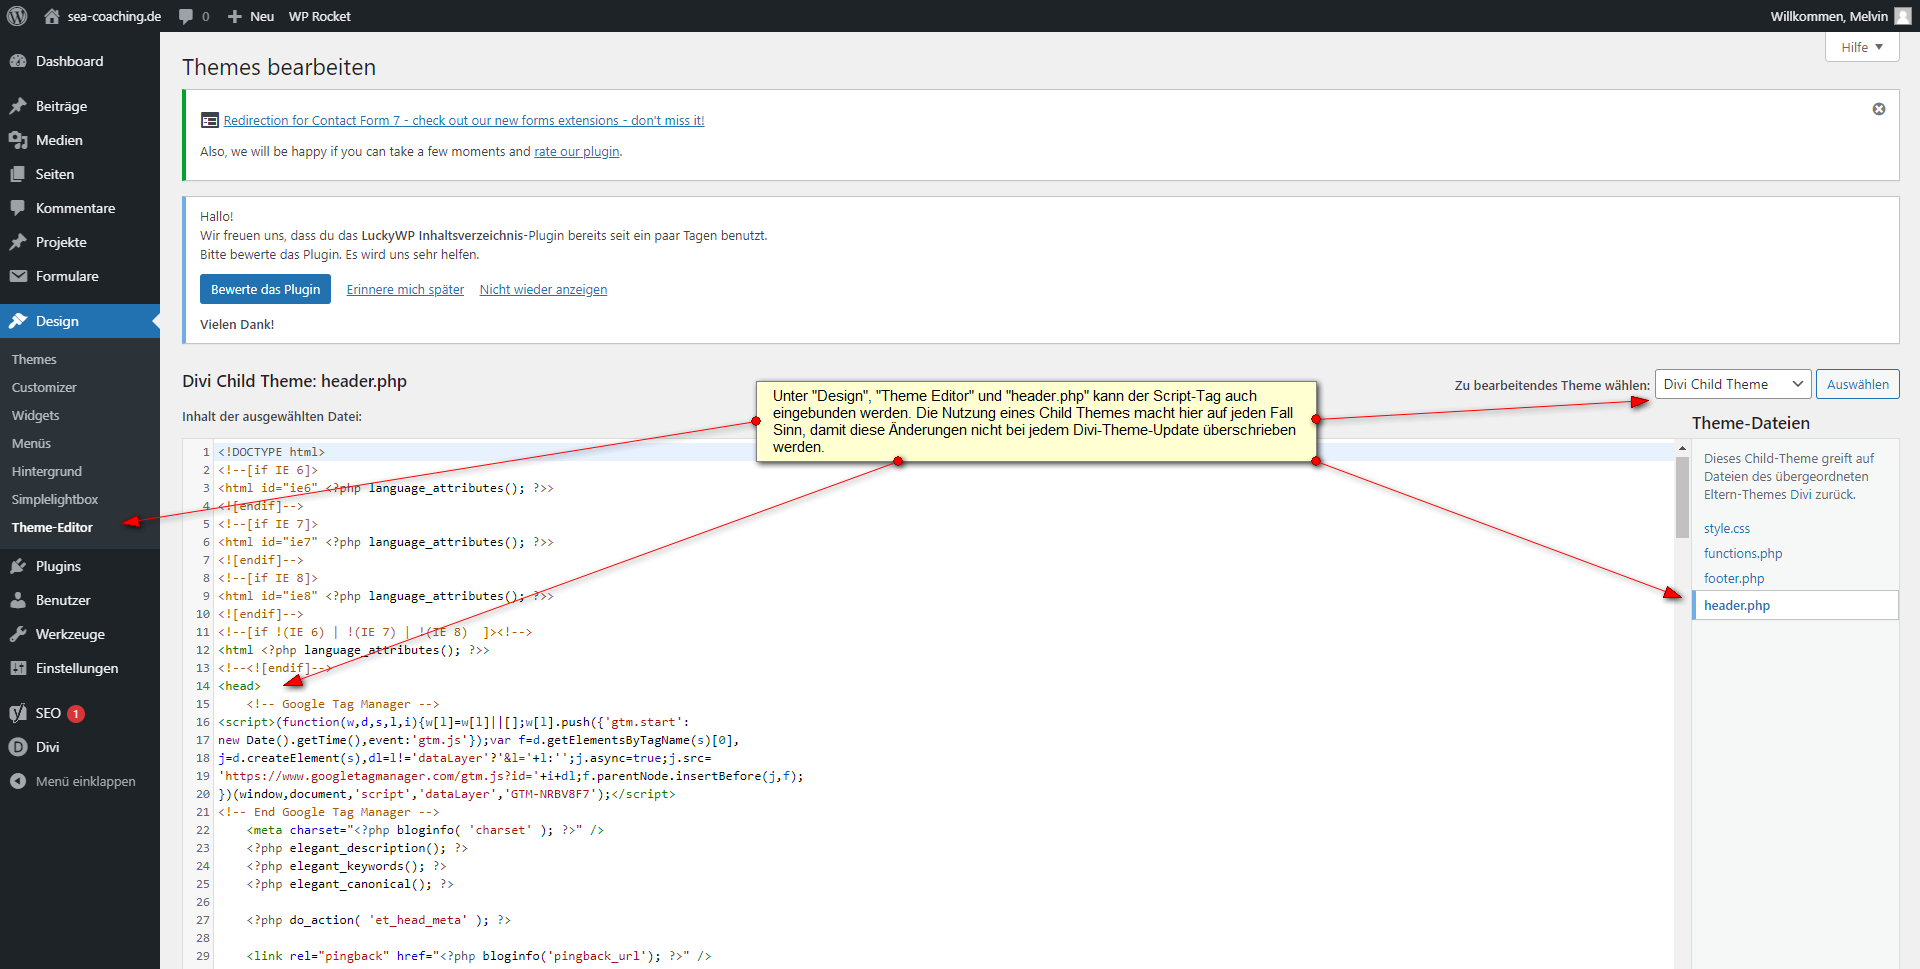Click line containing GTM-NRBV8F7
The image size is (1920, 969).
pyautogui.click(x=447, y=794)
